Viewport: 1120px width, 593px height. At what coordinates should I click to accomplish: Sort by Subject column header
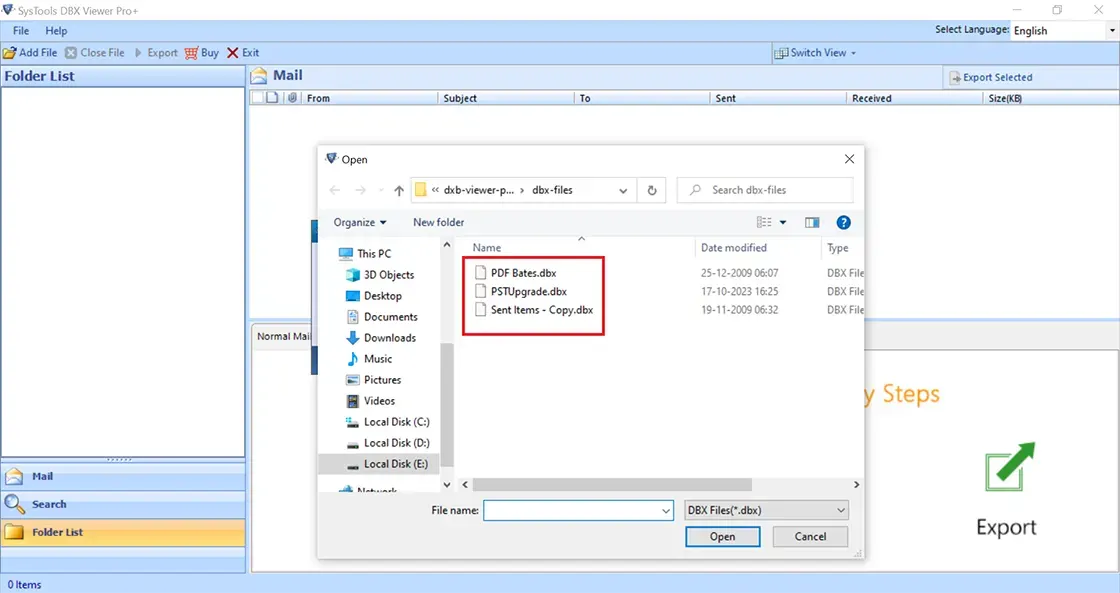click(506, 98)
